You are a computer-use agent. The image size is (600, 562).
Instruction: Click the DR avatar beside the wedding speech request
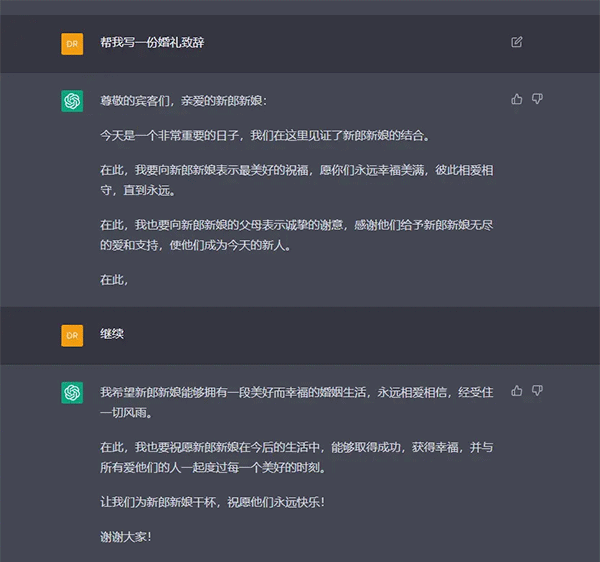click(72, 44)
